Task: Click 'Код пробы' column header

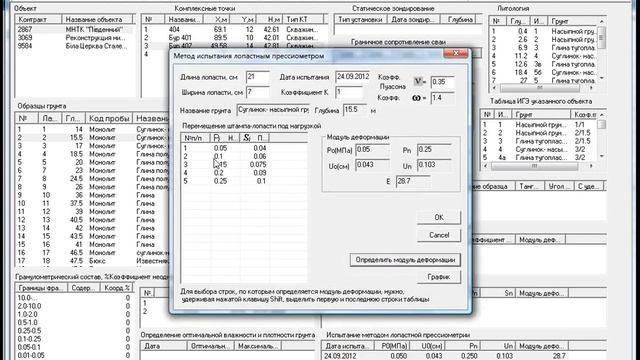Action: pyautogui.click(x=109, y=118)
